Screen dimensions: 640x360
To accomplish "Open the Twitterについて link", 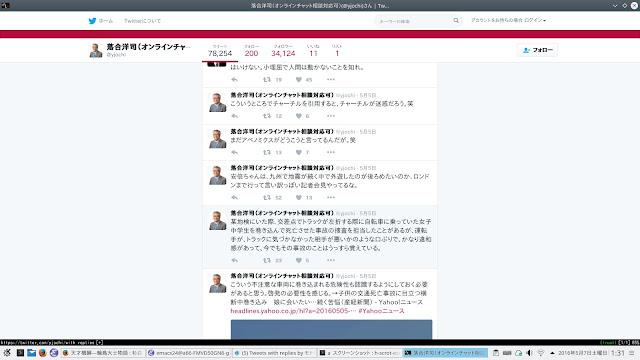I will 142,21.
